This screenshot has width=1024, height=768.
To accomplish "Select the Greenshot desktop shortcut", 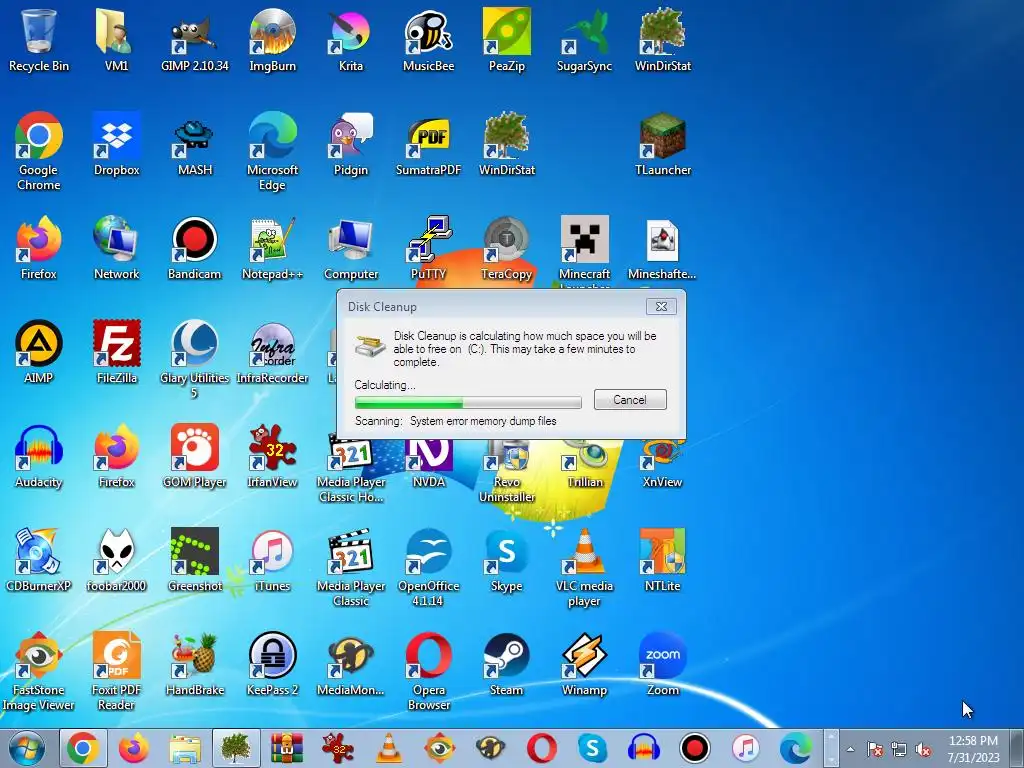I will pos(195,560).
